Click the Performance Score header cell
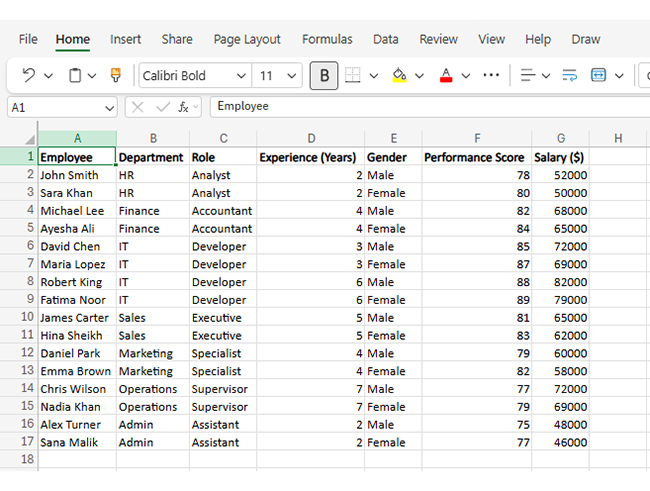The width and height of the screenshot is (650, 491). pos(477,158)
